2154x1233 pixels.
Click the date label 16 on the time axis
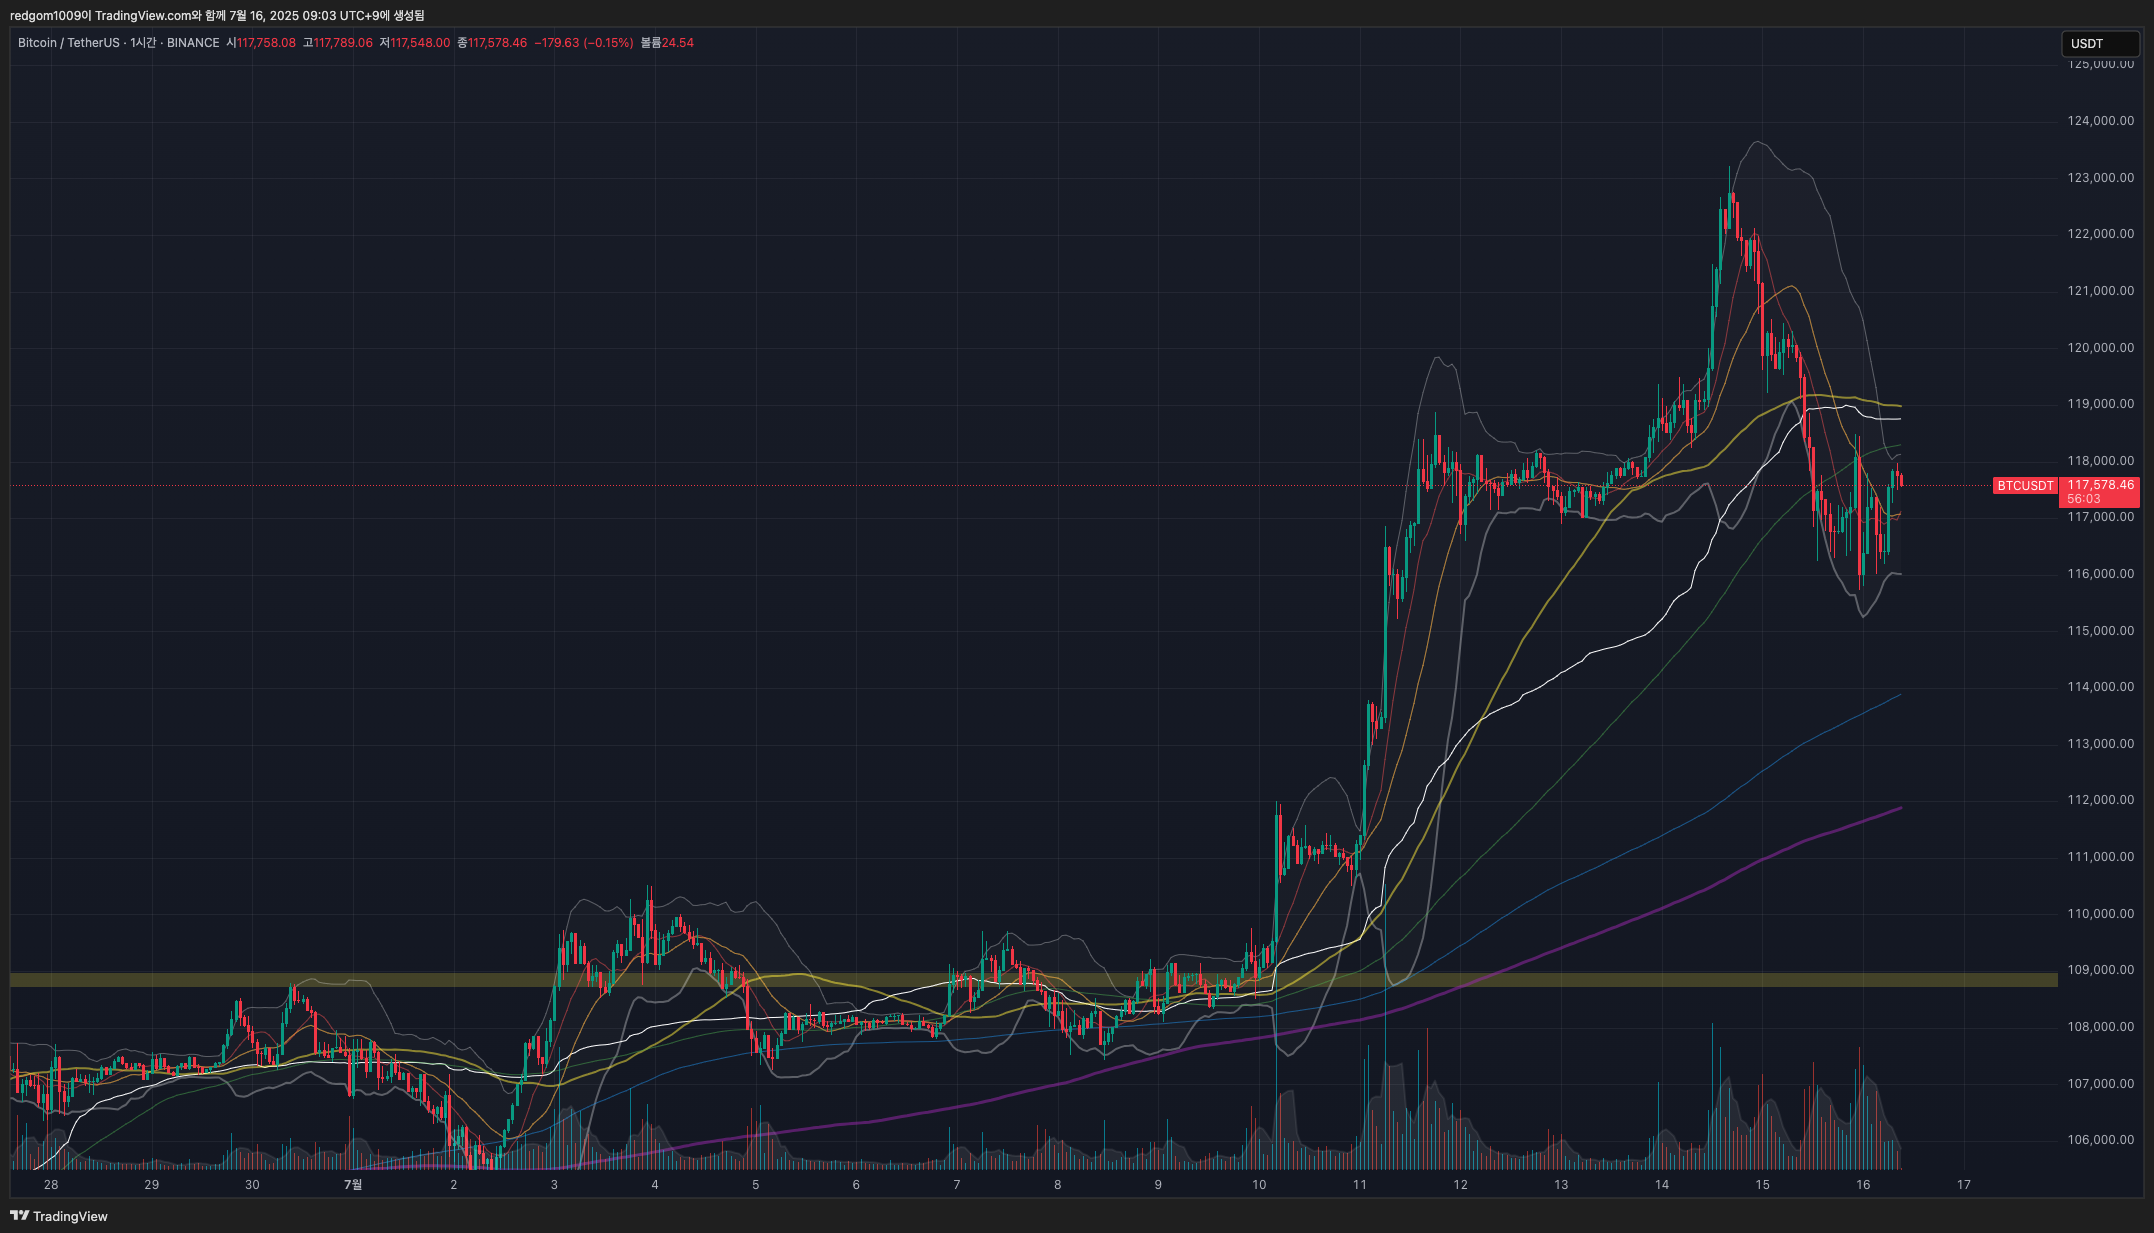click(1863, 1185)
